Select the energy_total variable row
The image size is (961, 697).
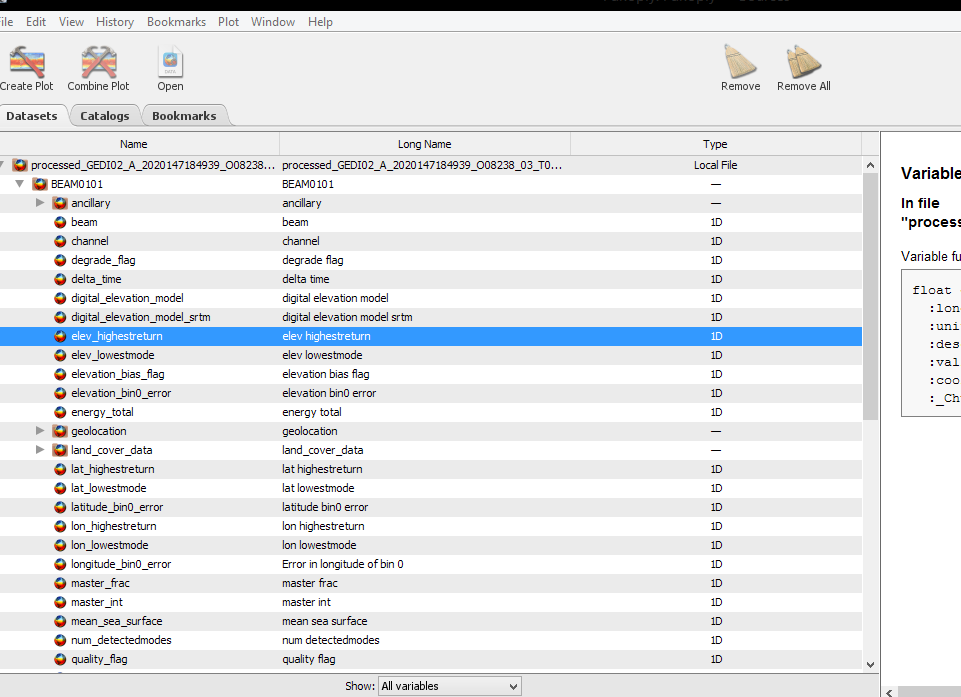point(102,412)
